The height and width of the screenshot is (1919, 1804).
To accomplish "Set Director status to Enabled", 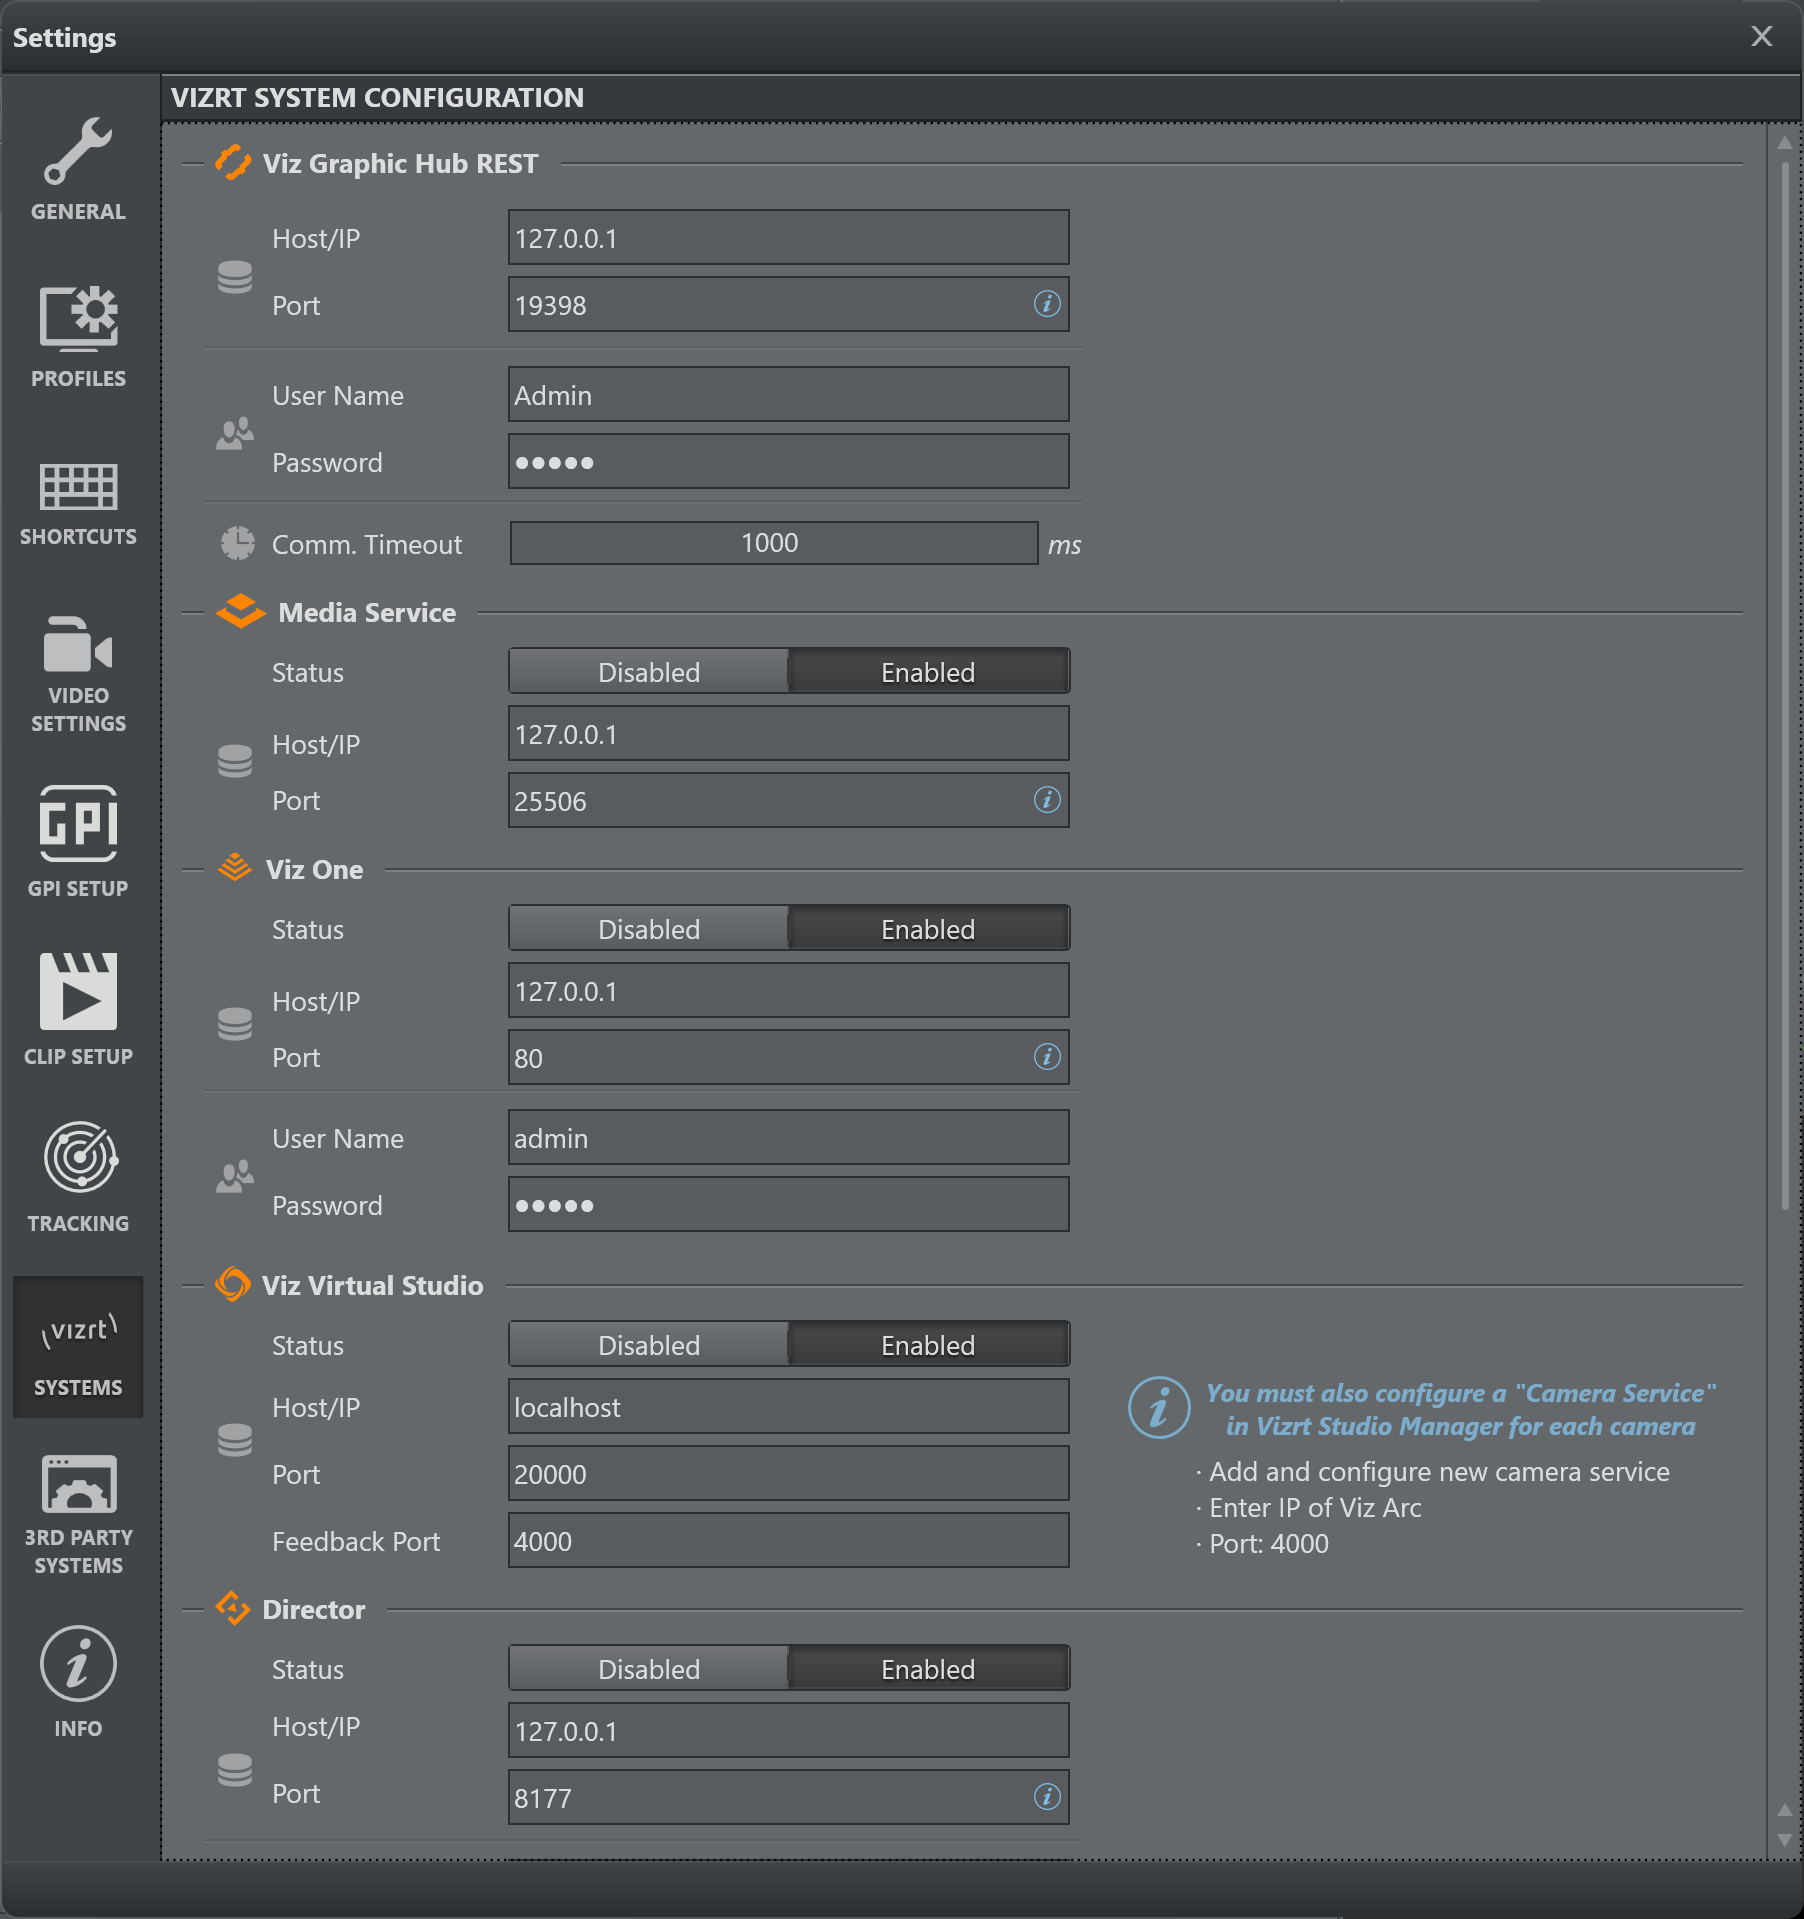I will coord(928,1669).
